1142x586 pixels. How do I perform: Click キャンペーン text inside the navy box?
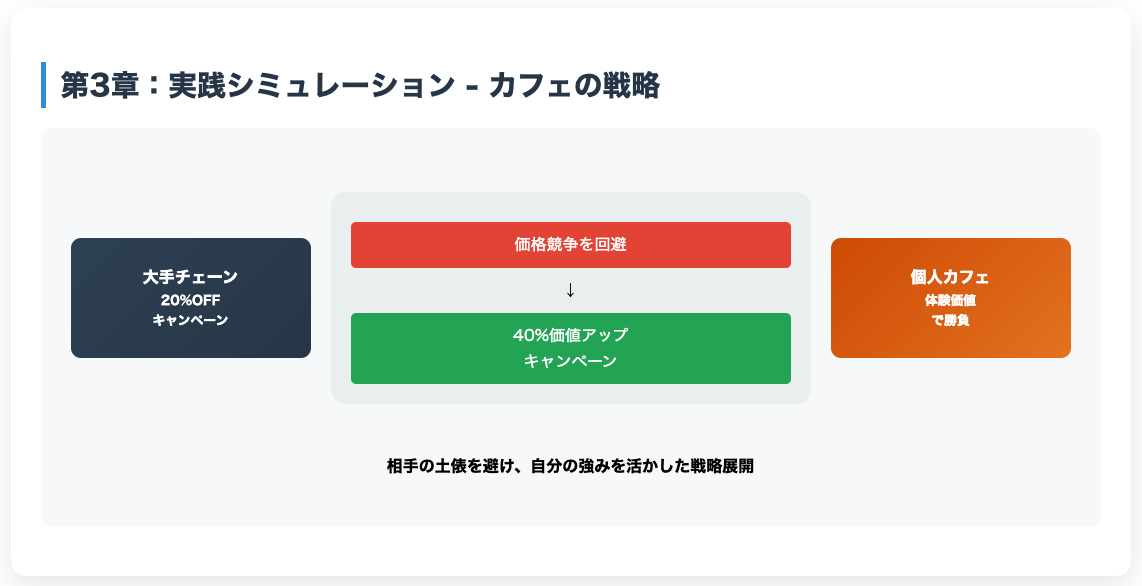pos(190,320)
